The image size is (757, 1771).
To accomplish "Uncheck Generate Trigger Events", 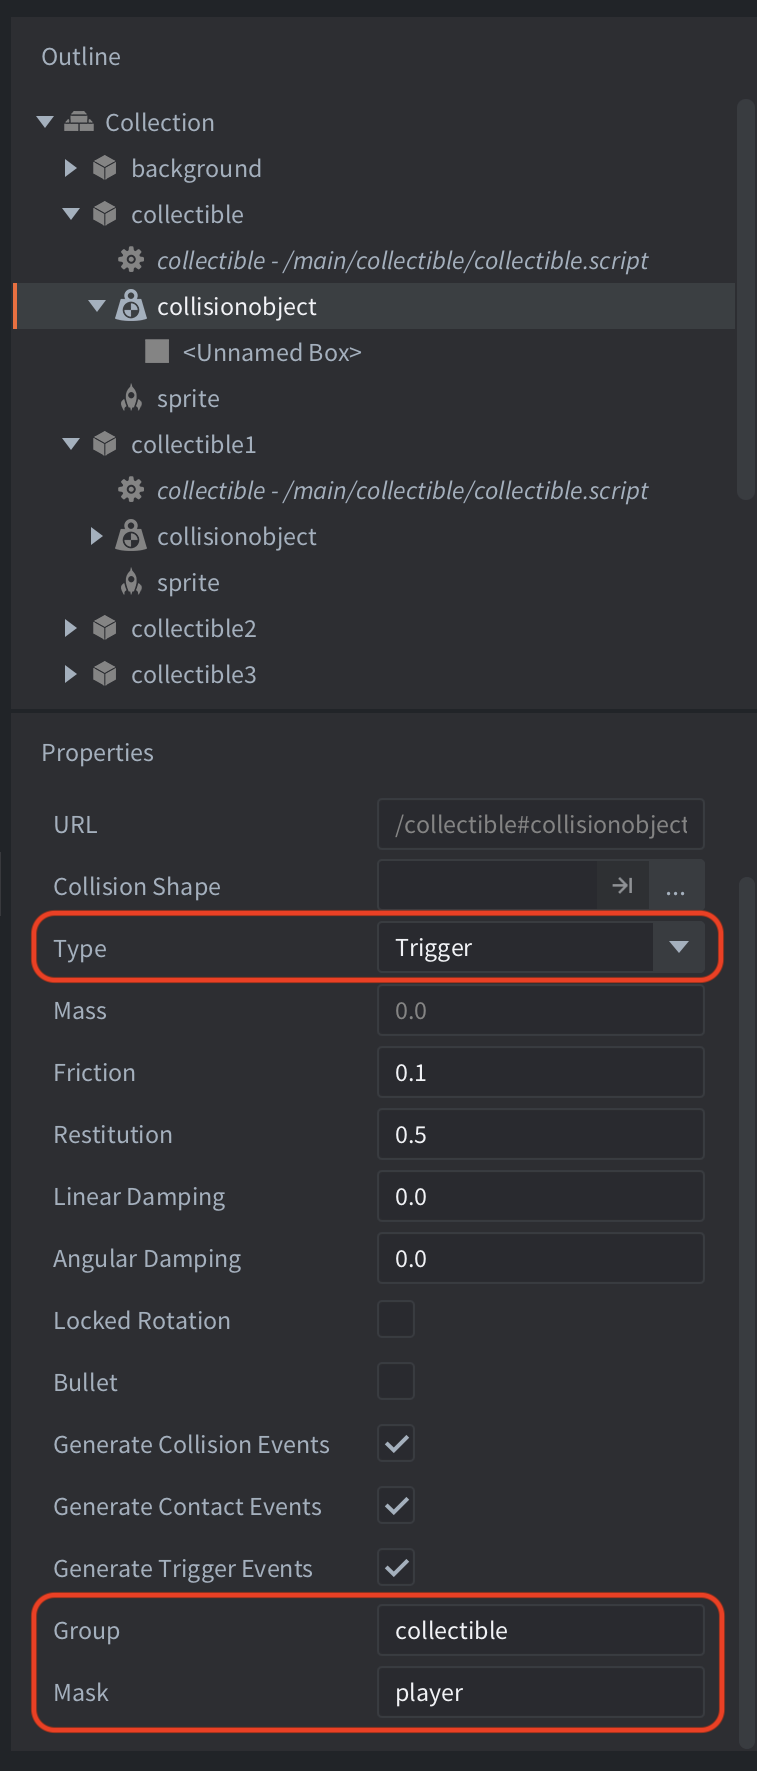I will [396, 1567].
